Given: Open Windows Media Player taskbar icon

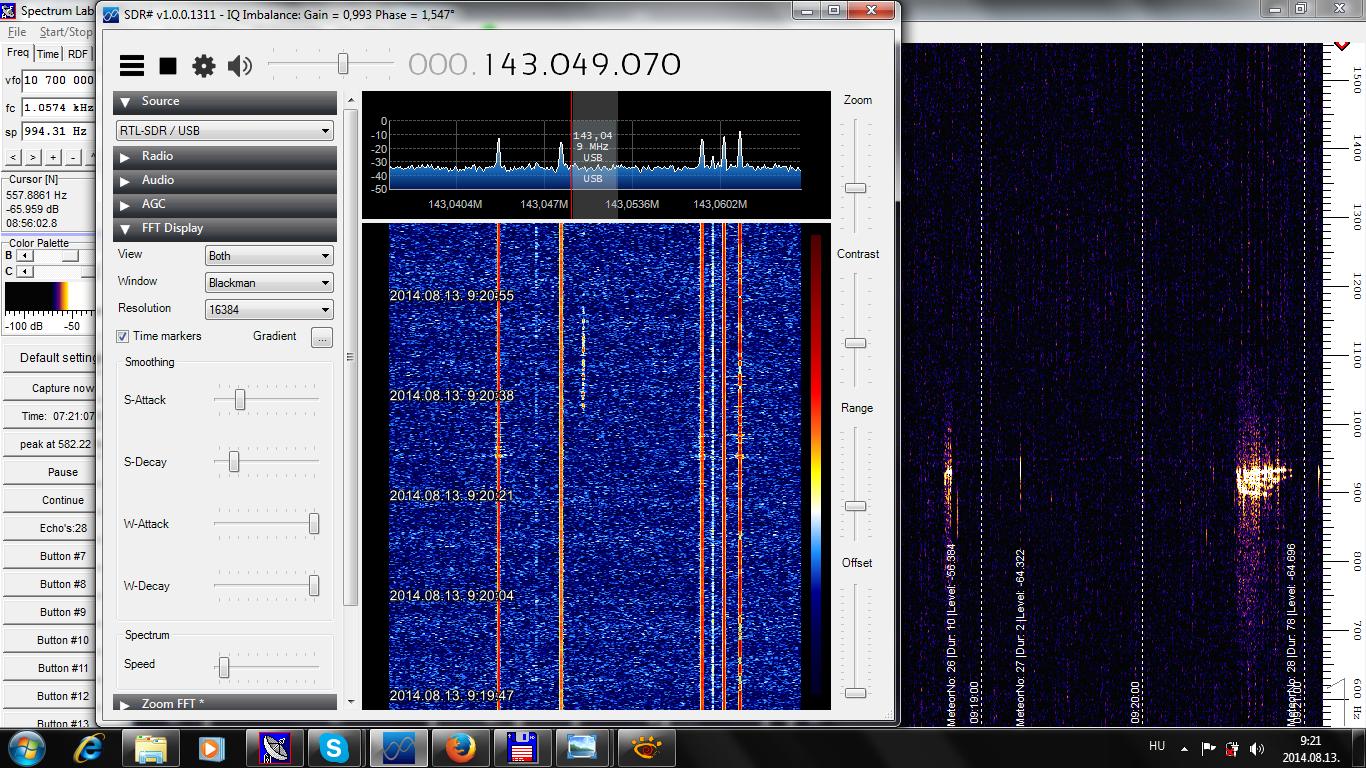Looking at the screenshot, I should (211, 748).
